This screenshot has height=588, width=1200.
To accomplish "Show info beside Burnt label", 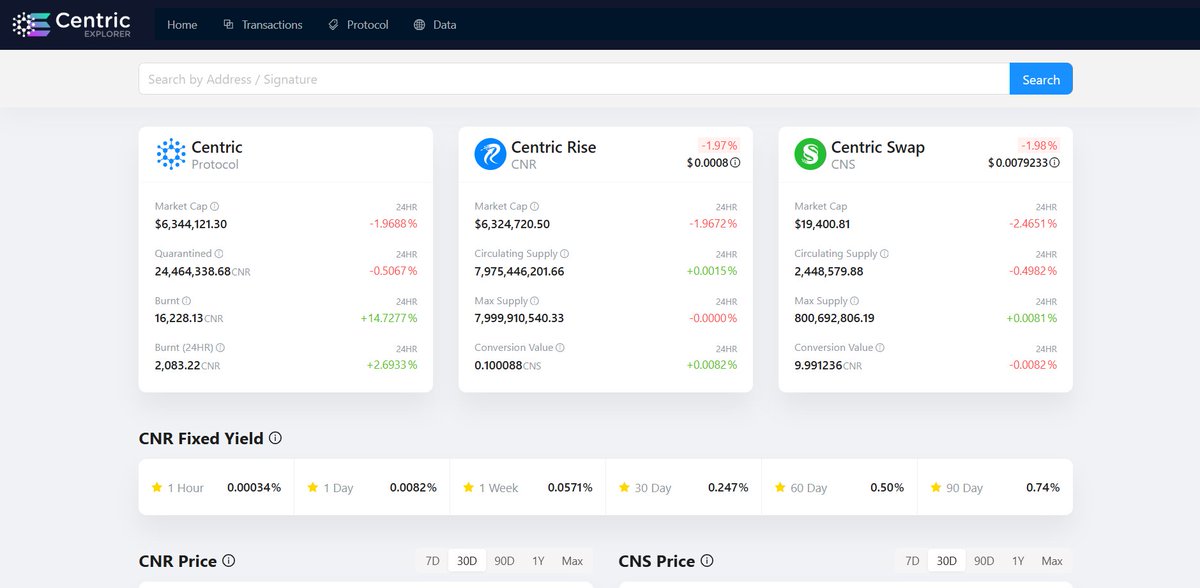I will coord(187,301).
